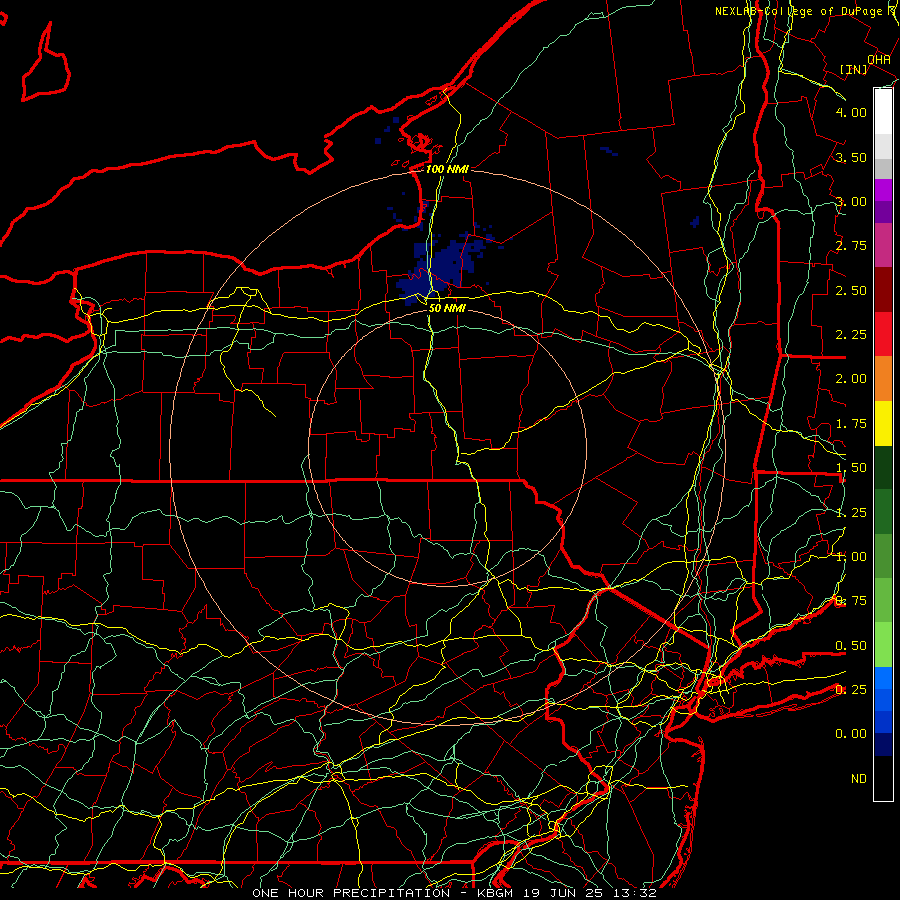This screenshot has height=900, width=900.
Task: Click the 2.25 legend value
Action: pyautogui.click(x=851, y=335)
